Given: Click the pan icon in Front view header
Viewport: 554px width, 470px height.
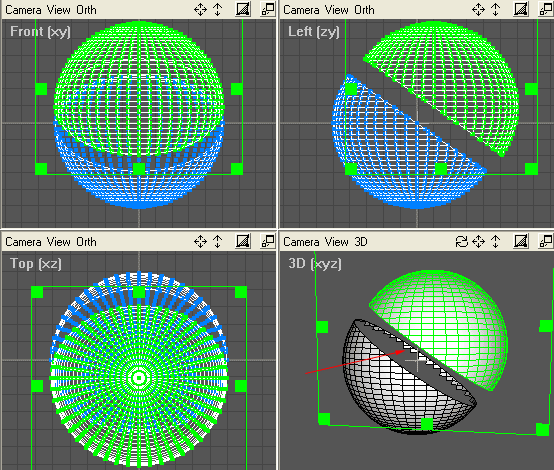Looking at the screenshot, I should (200, 10).
